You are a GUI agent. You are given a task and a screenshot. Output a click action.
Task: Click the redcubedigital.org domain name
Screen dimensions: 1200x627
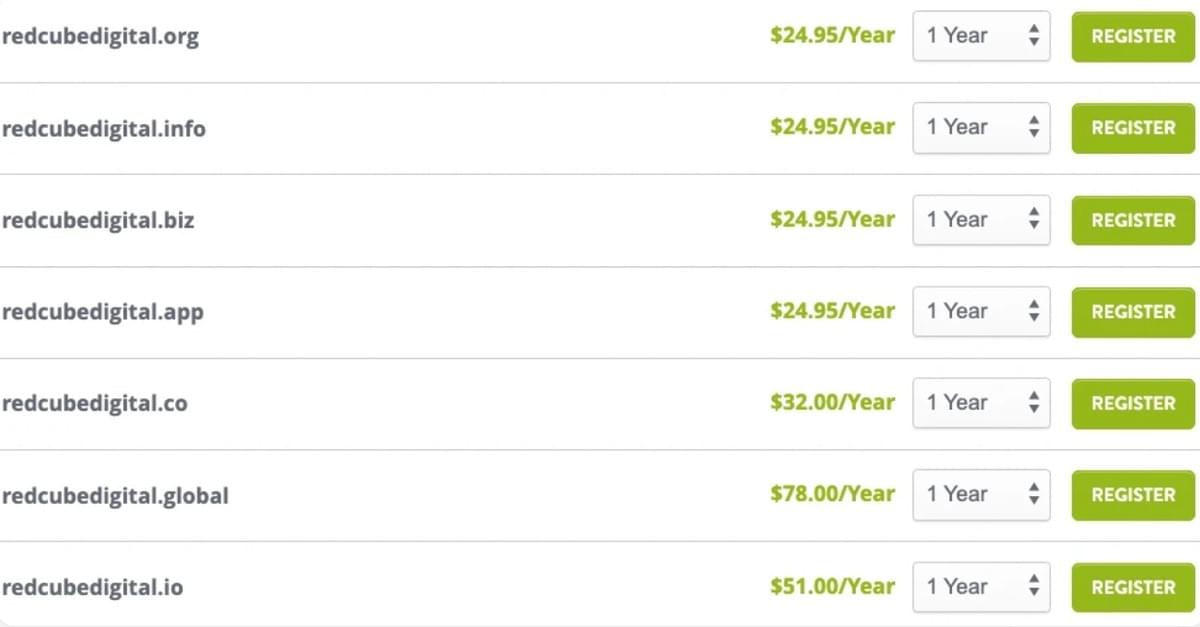tap(100, 37)
